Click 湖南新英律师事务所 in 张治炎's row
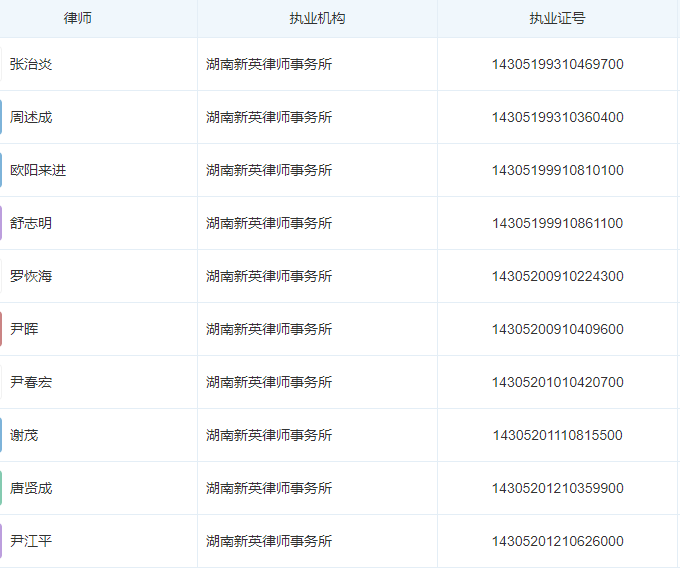 [269, 64]
